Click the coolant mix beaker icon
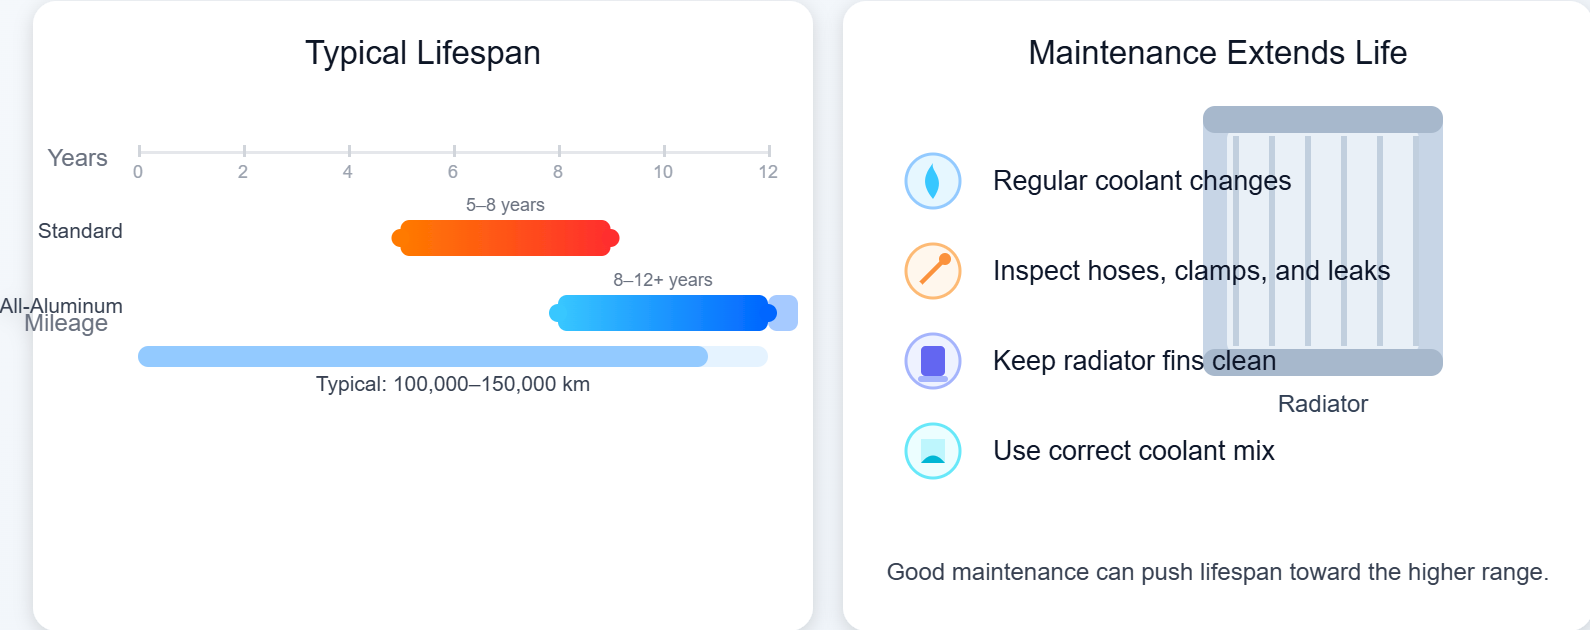Screen dimensions: 1590x630 [932, 451]
